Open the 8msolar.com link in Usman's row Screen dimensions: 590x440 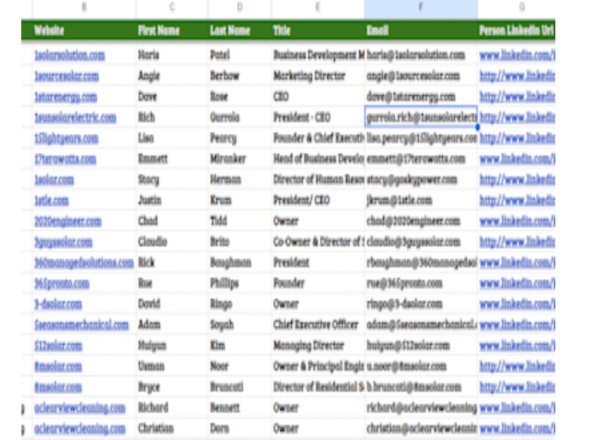(x=58, y=366)
